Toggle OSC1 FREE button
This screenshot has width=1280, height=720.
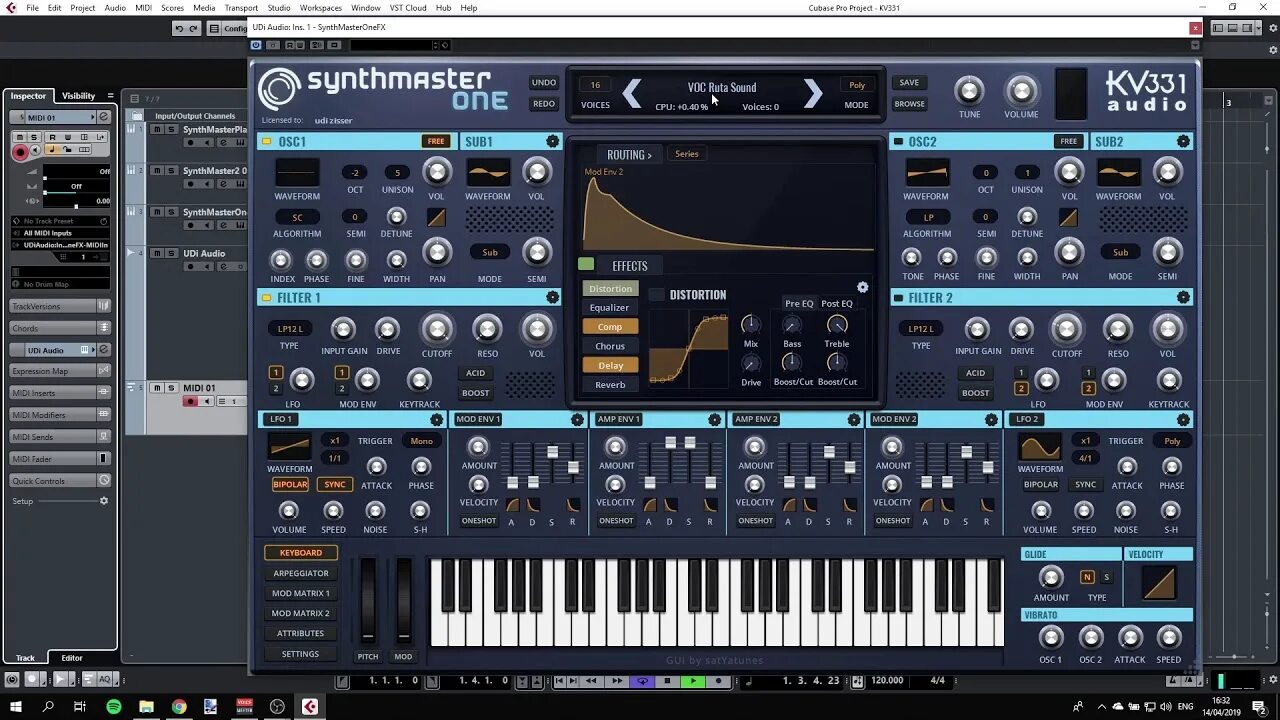point(436,141)
